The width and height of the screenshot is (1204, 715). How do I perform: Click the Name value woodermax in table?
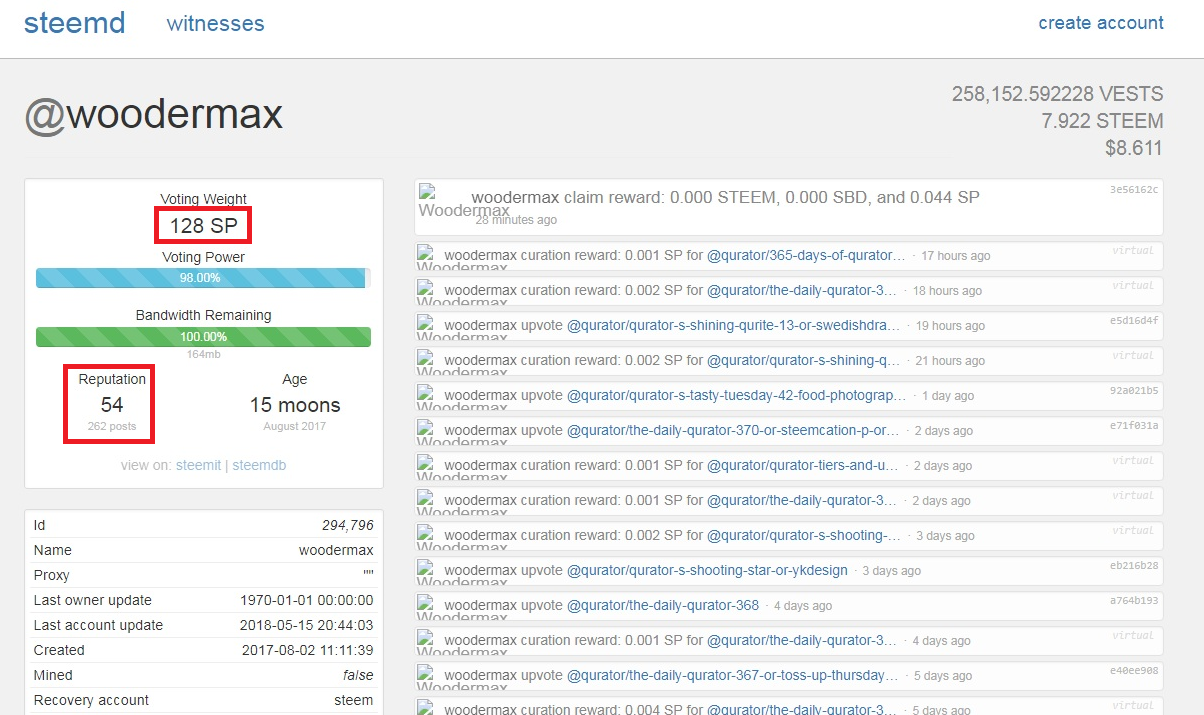(336, 550)
